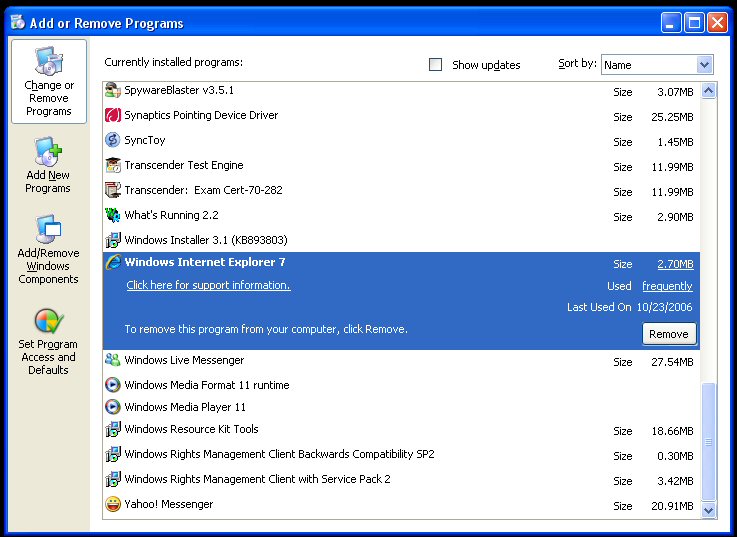Select the Windows Media Player 11 entry
The height and width of the screenshot is (537, 737).
401,407
